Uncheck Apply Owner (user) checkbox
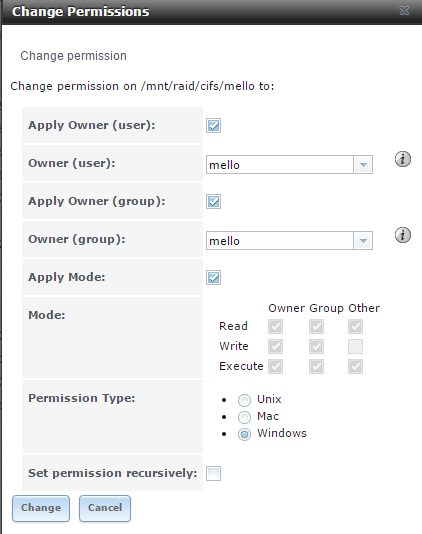This screenshot has width=422, height=534. (214, 125)
